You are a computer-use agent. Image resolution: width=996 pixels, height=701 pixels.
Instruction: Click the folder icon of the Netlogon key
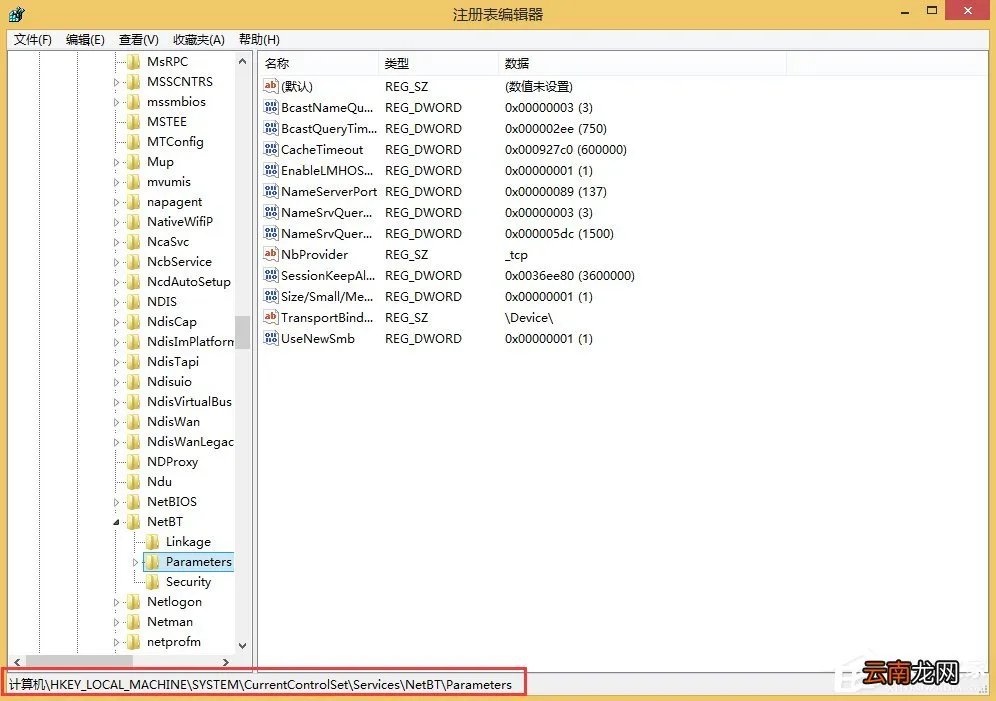coord(133,601)
